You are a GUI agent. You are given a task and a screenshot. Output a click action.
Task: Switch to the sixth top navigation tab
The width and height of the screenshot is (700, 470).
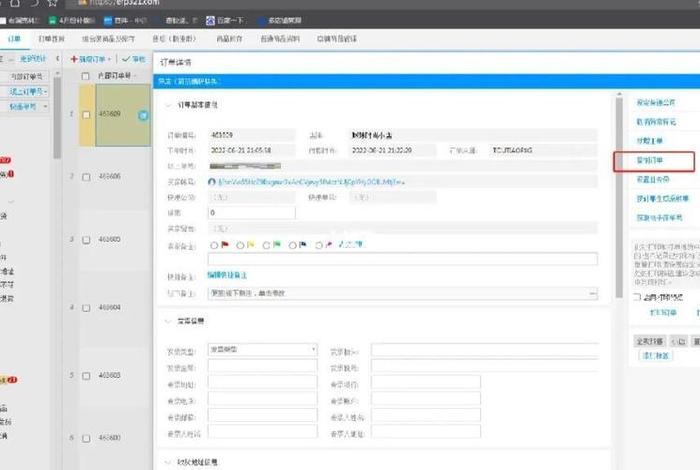280,39
